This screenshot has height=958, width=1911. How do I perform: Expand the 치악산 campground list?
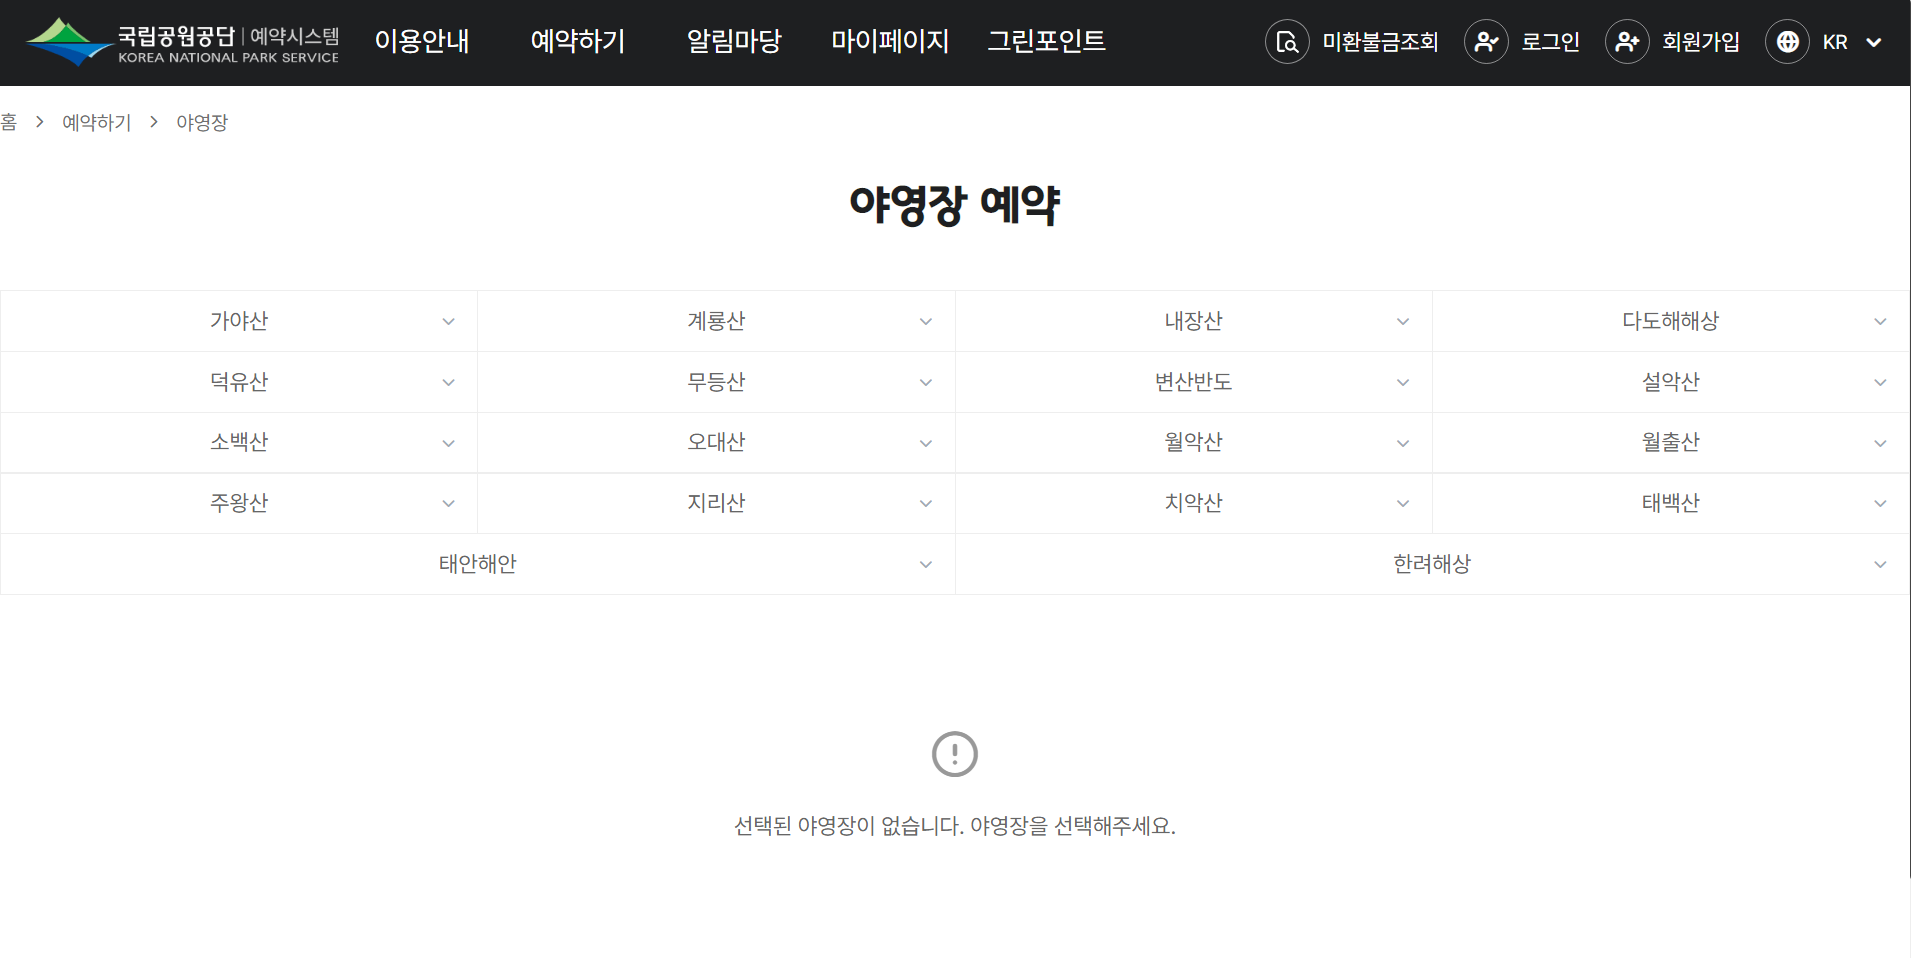click(1194, 503)
